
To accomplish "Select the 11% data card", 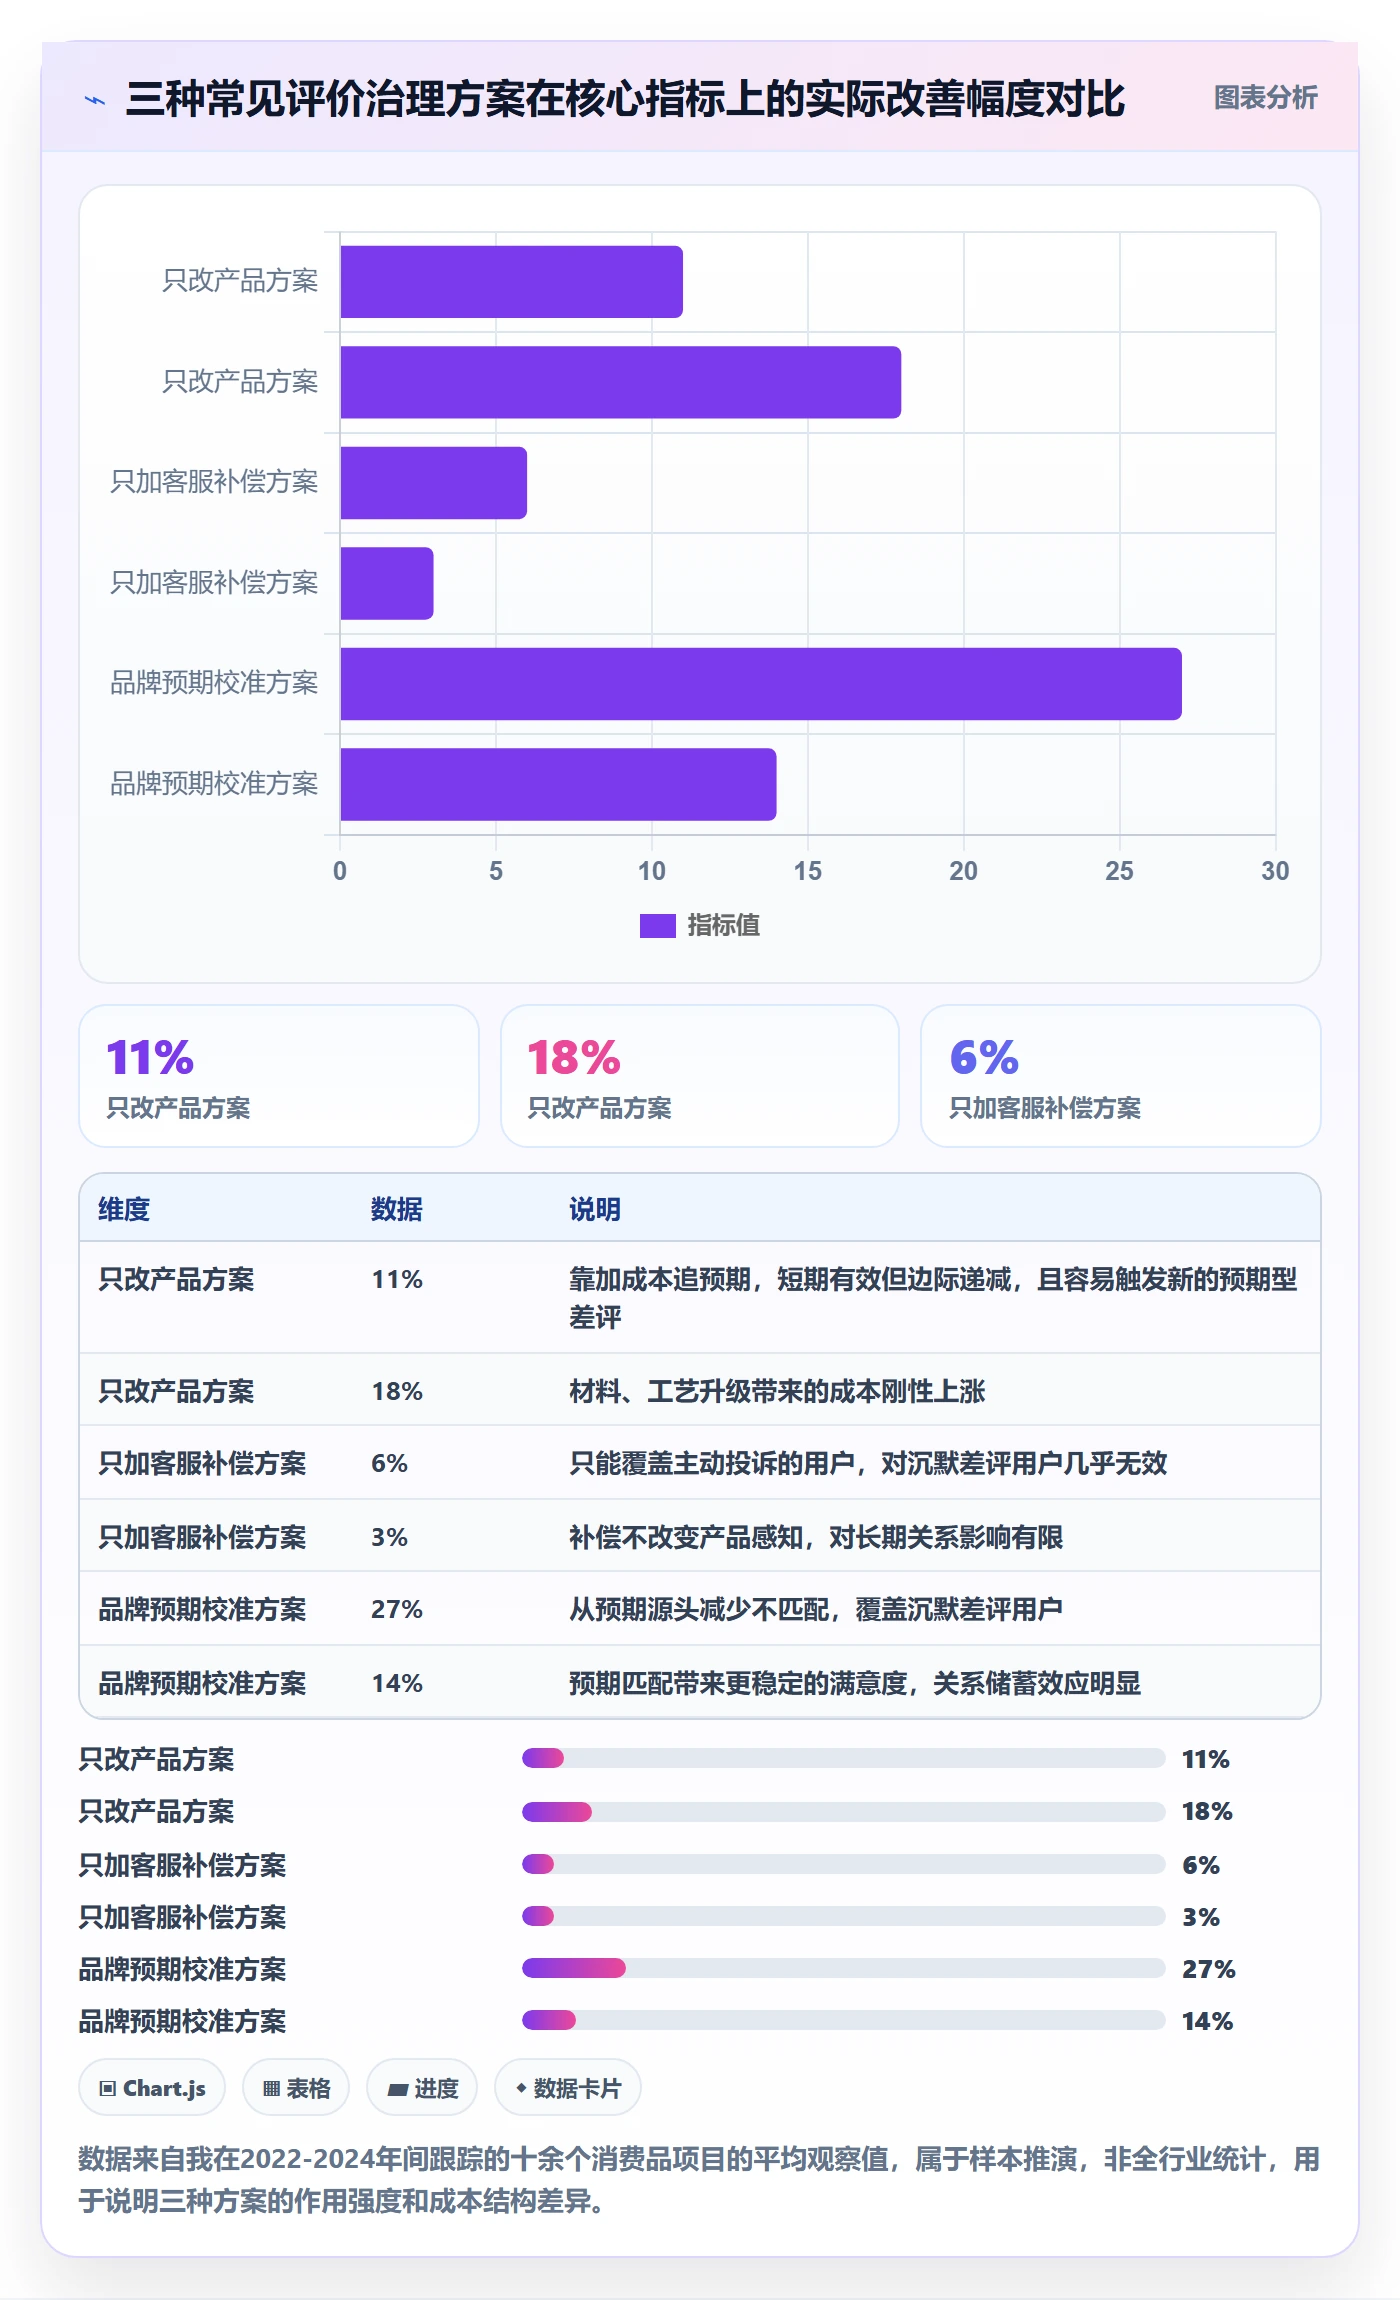I will pos(279,1076).
